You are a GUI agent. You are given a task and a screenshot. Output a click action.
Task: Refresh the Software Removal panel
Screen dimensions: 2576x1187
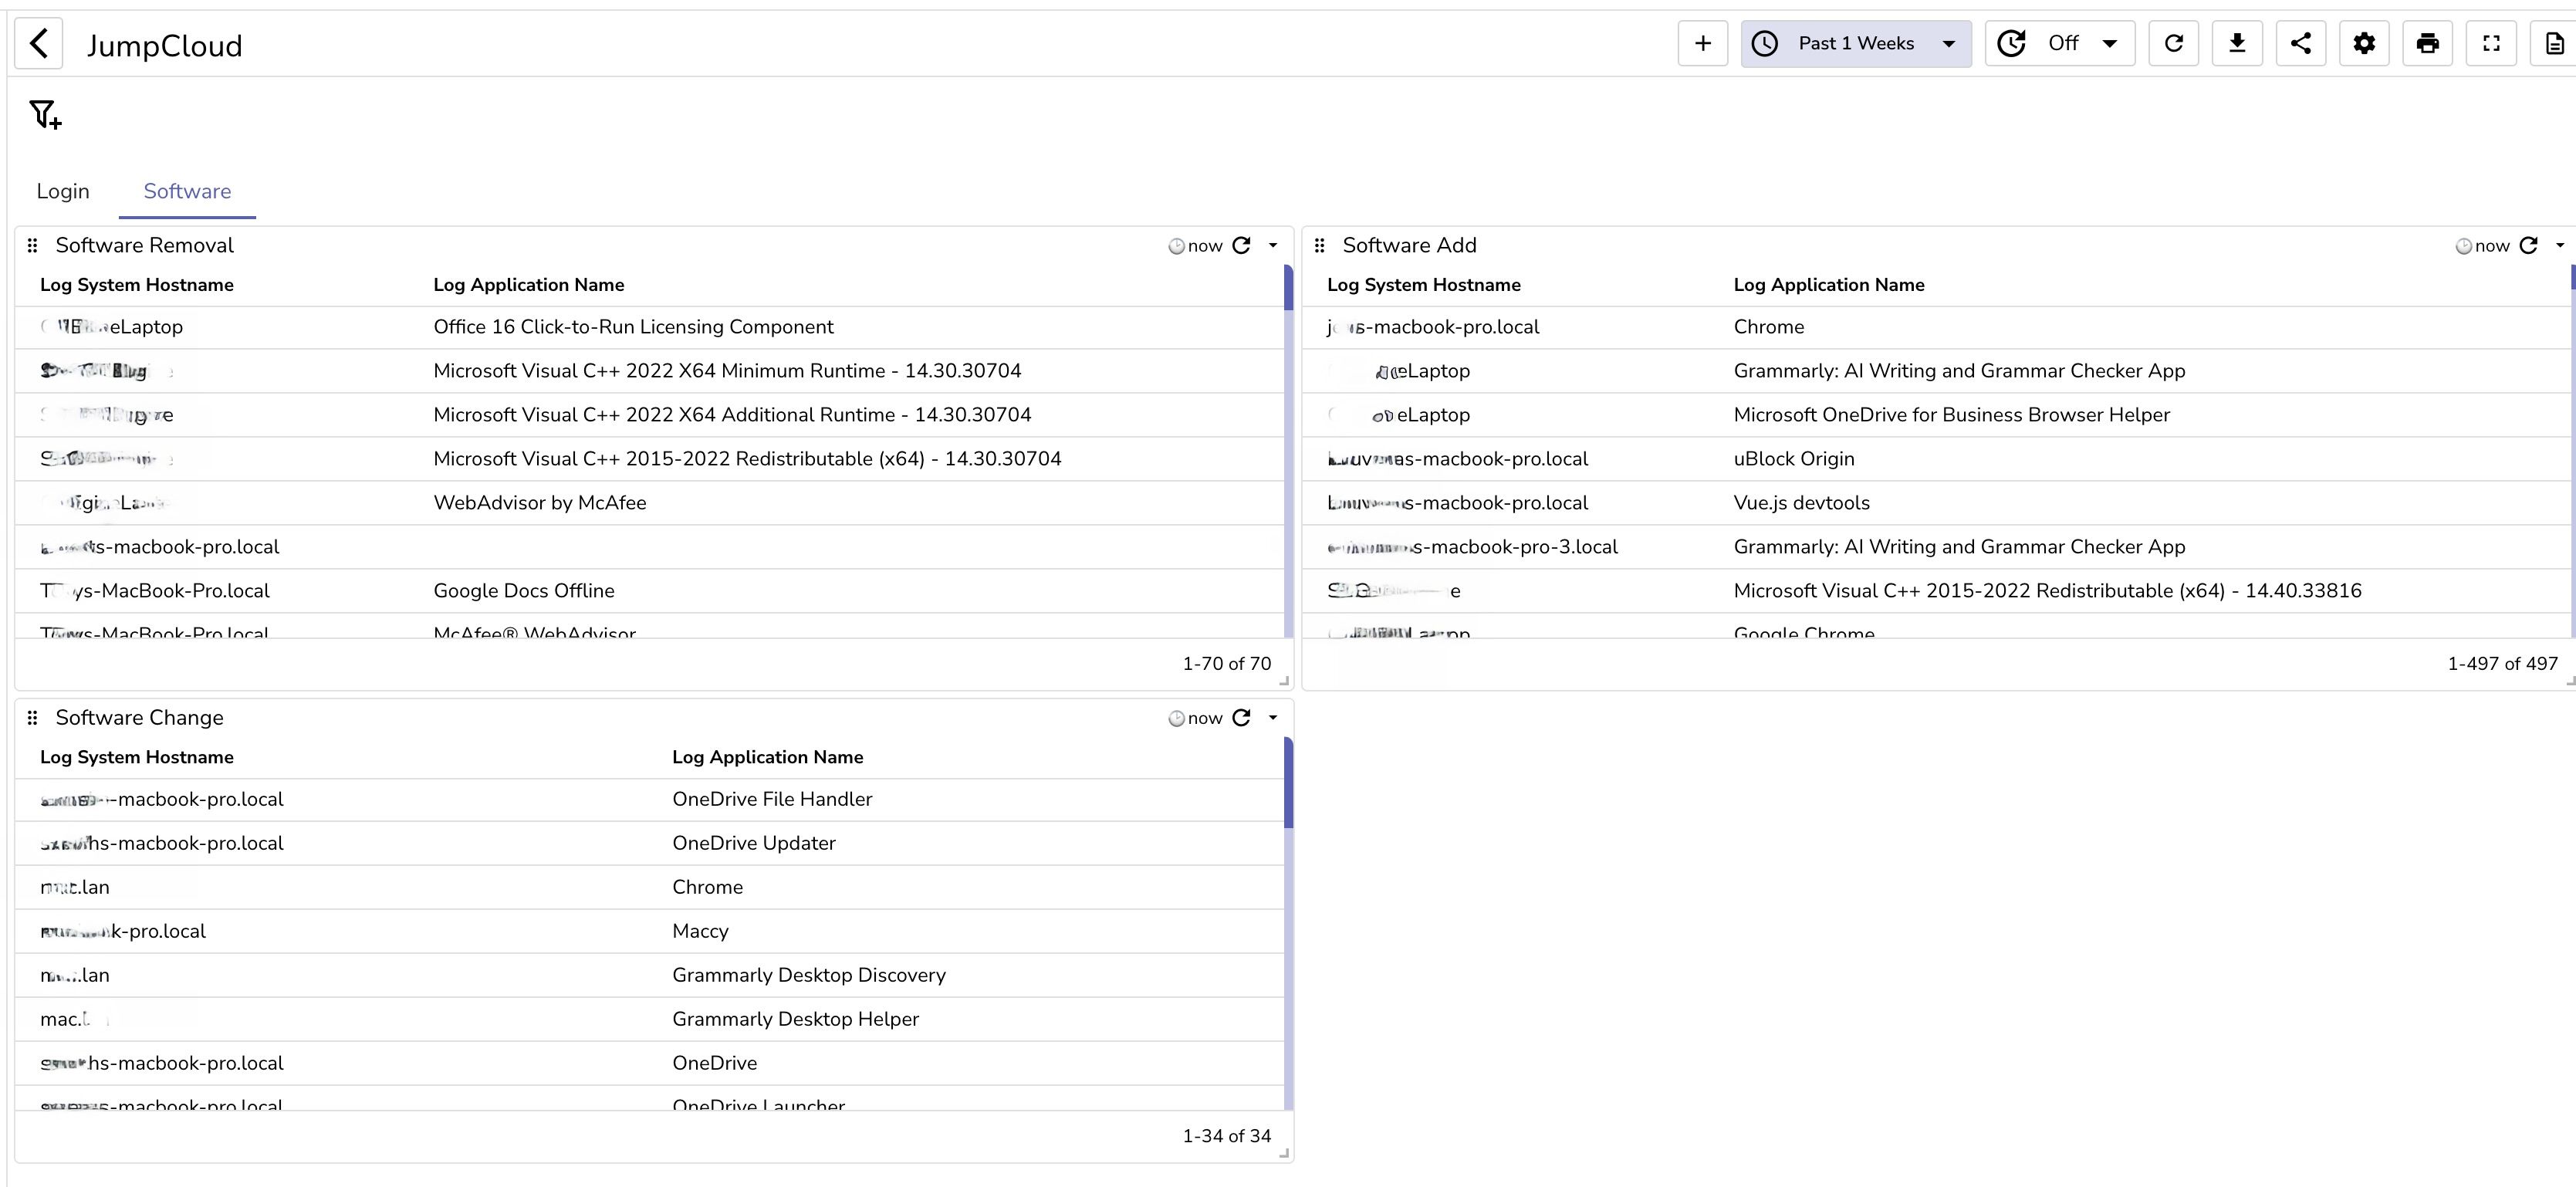(1242, 246)
